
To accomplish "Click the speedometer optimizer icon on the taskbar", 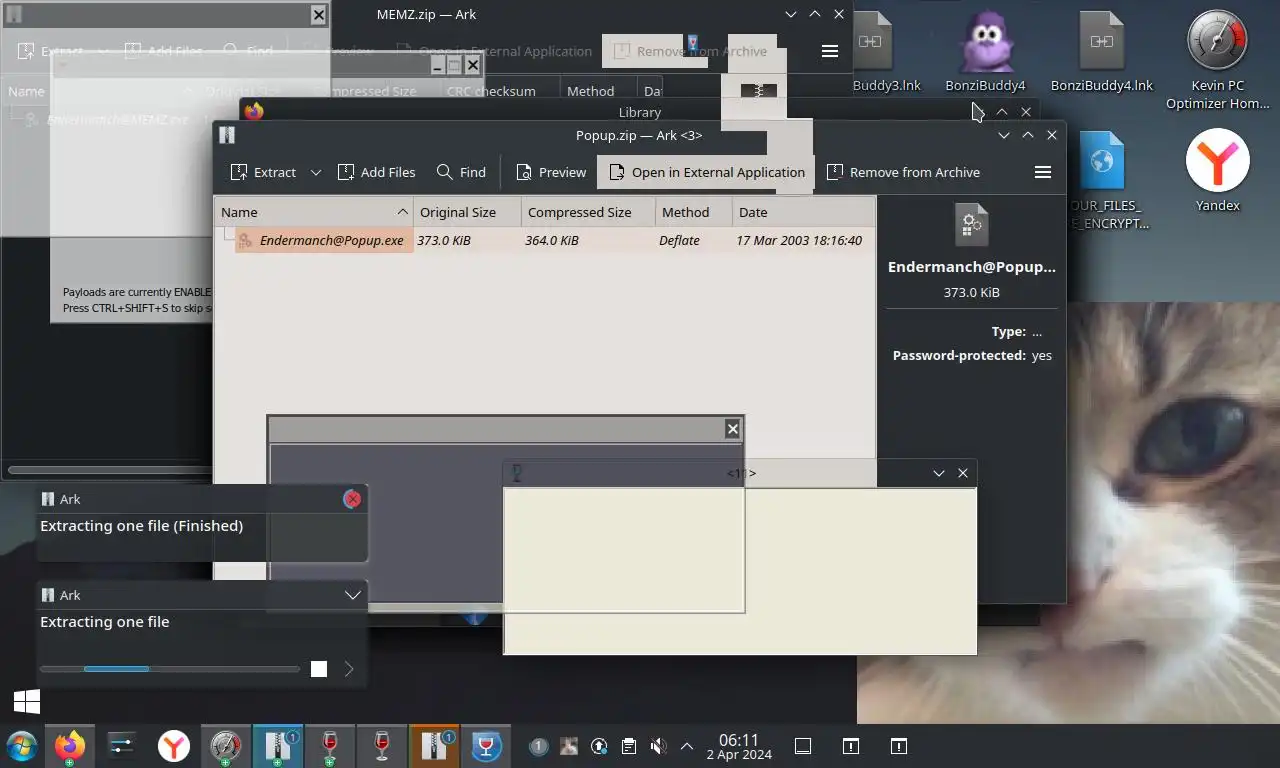I will (226, 746).
